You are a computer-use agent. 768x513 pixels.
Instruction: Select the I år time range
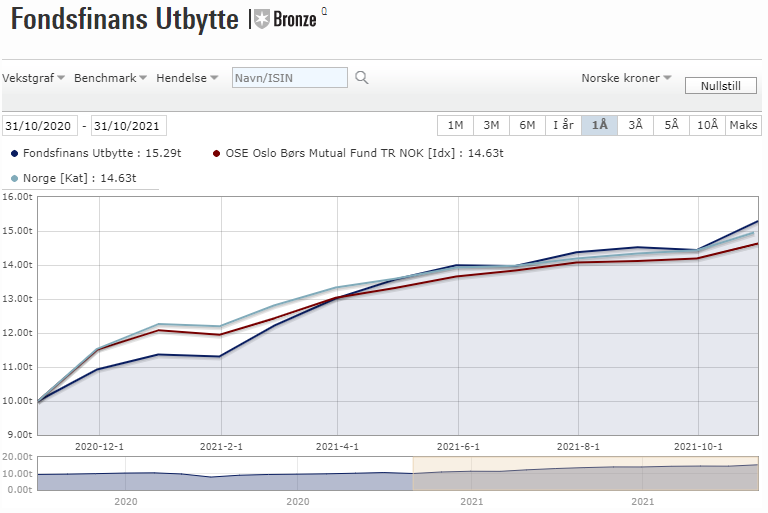(x=563, y=125)
